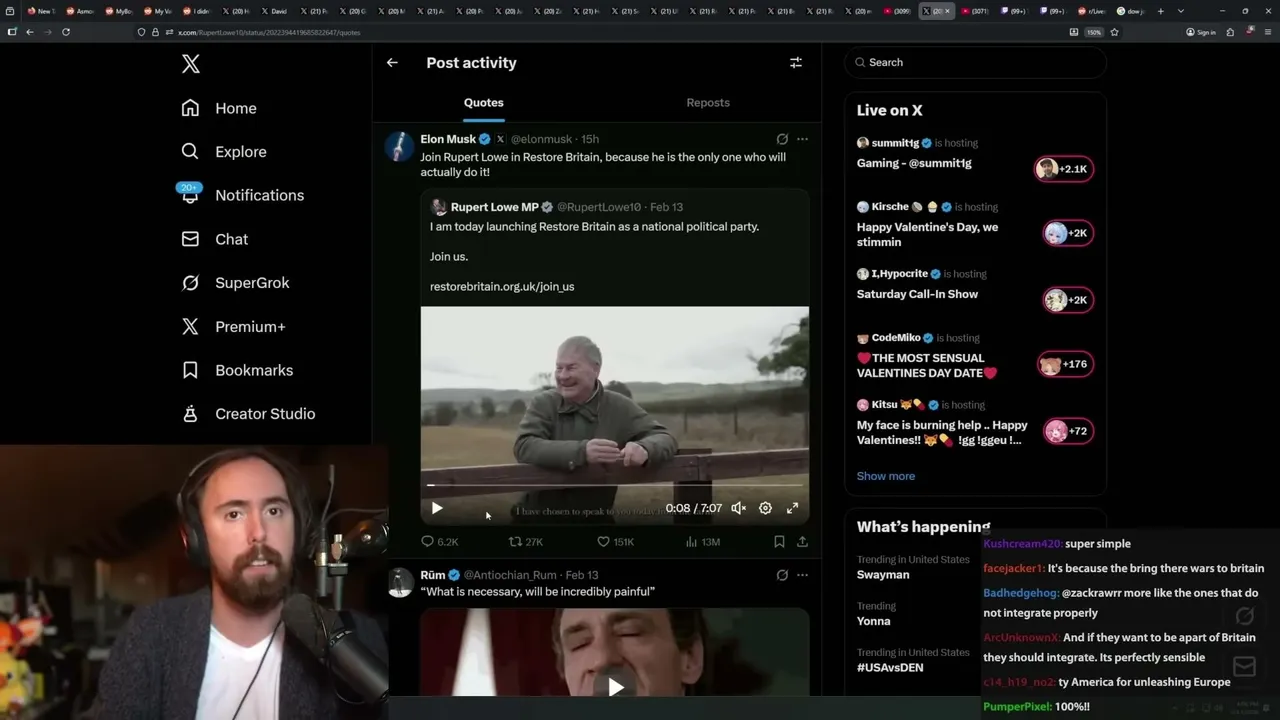Reply to Elon Musk's post (6.2K)
This screenshot has height=720, width=1280.
(x=439, y=542)
